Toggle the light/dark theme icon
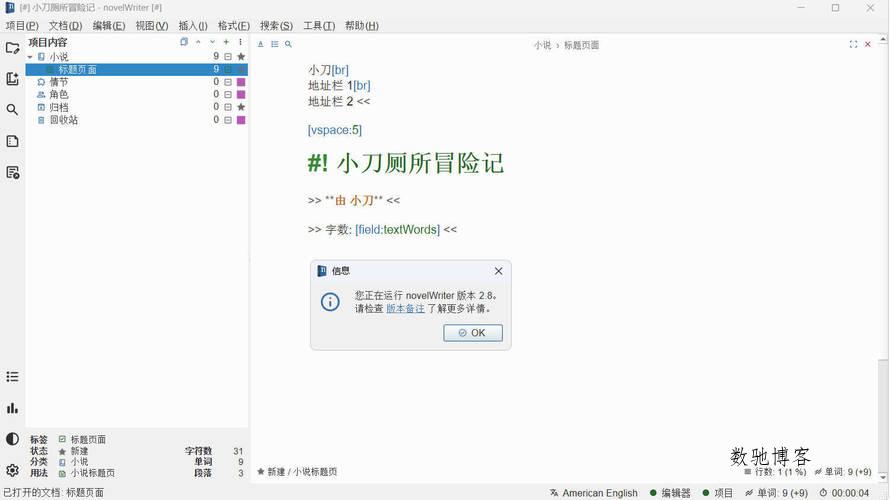The height and width of the screenshot is (500, 890). [x=12, y=439]
